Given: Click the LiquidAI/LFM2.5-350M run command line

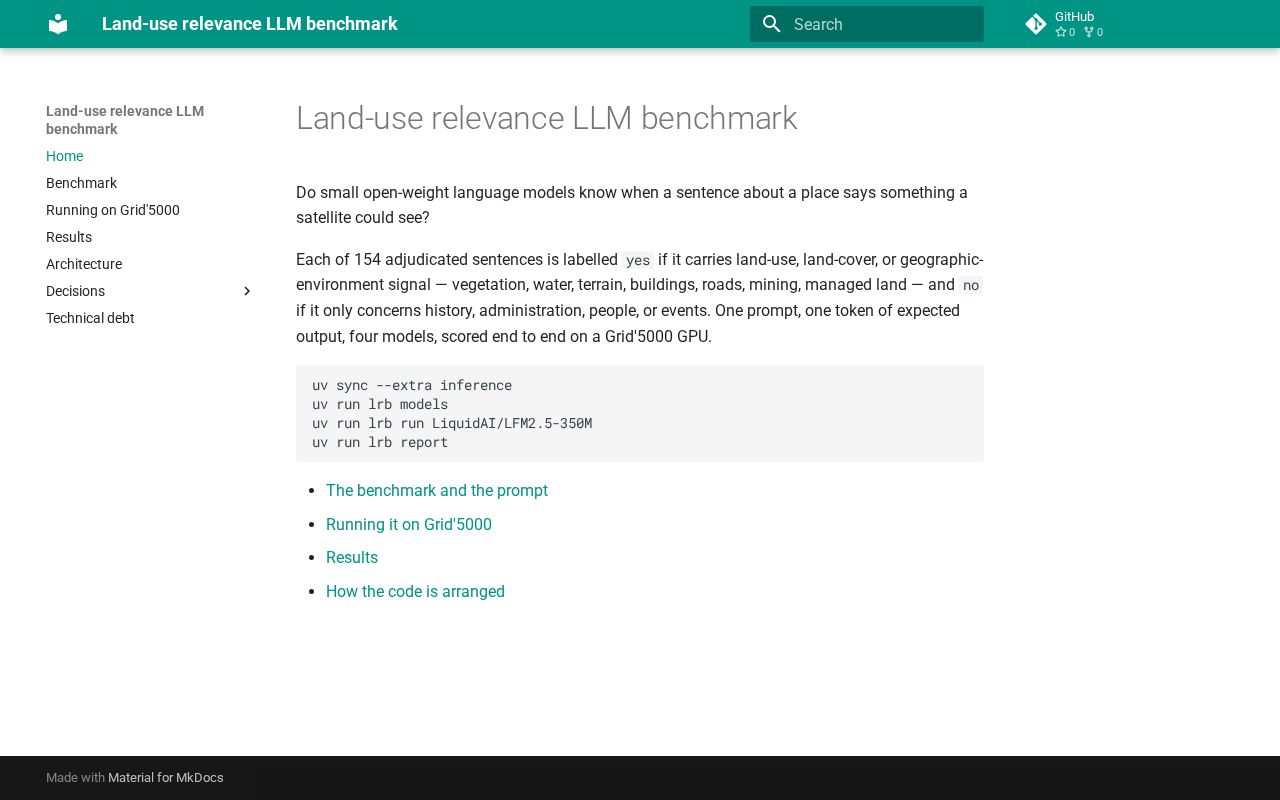Looking at the screenshot, I should (452, 423).
